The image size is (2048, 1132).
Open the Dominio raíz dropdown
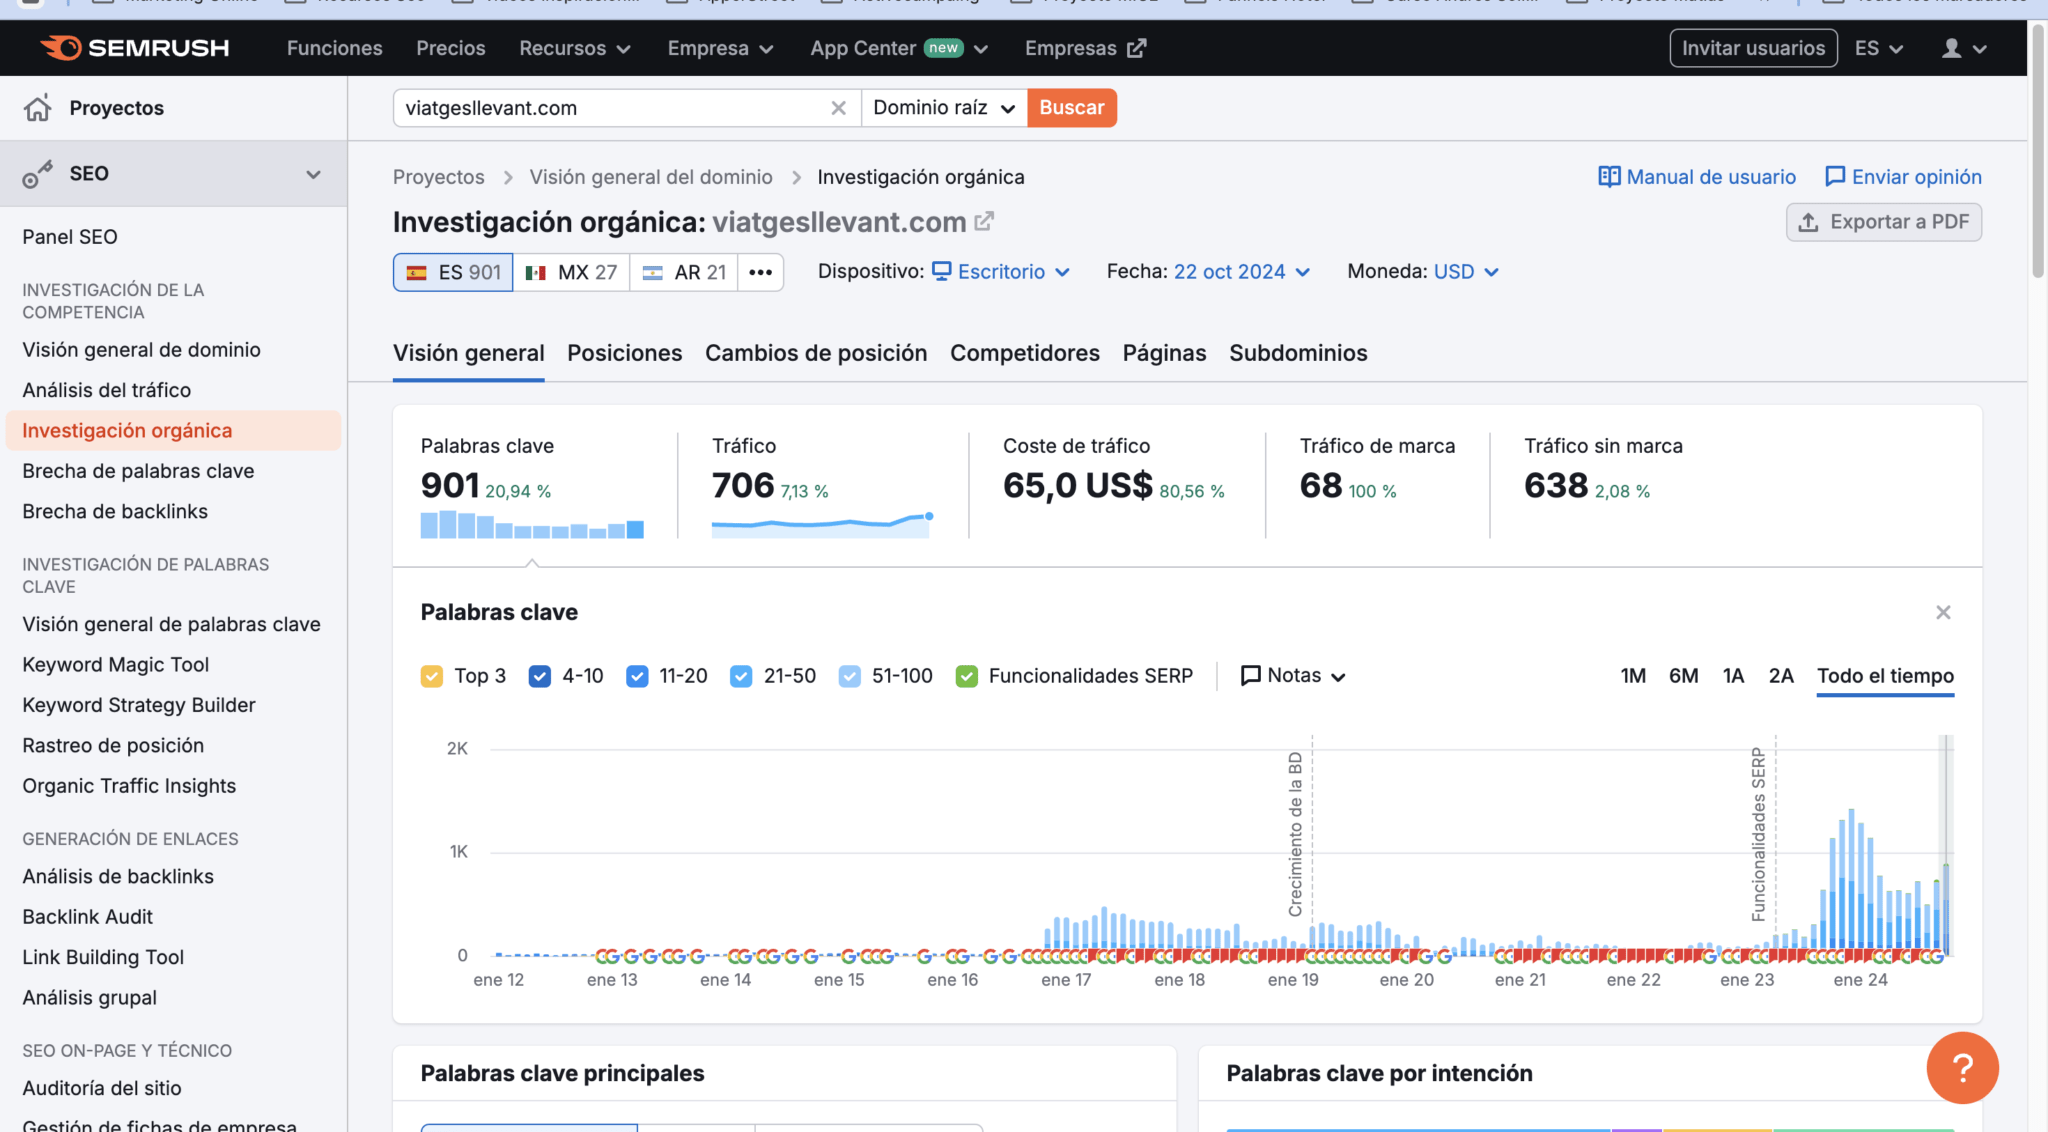[944, 108]
